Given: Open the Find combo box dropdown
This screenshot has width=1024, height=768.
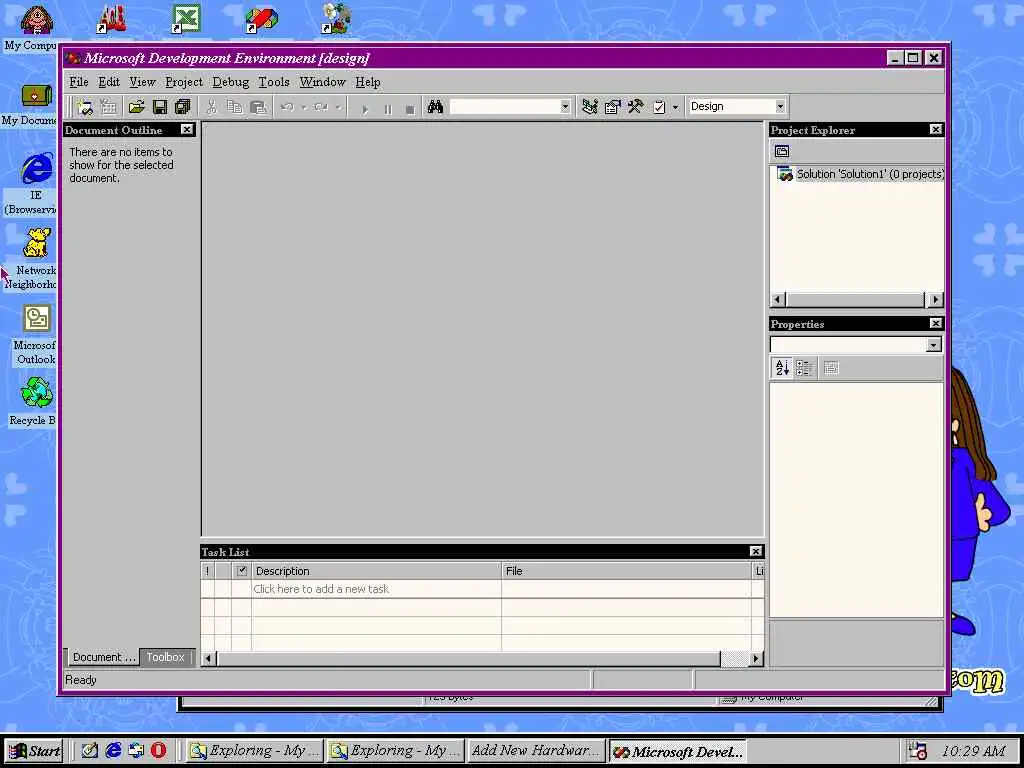Looking at the screenshot, I should pos(565,106).
